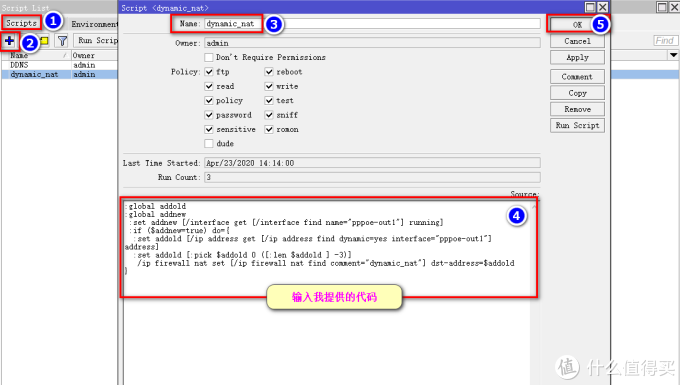
Task: Maximize the Script dynamic_nat dialog
Action: [x=590, y=7]
